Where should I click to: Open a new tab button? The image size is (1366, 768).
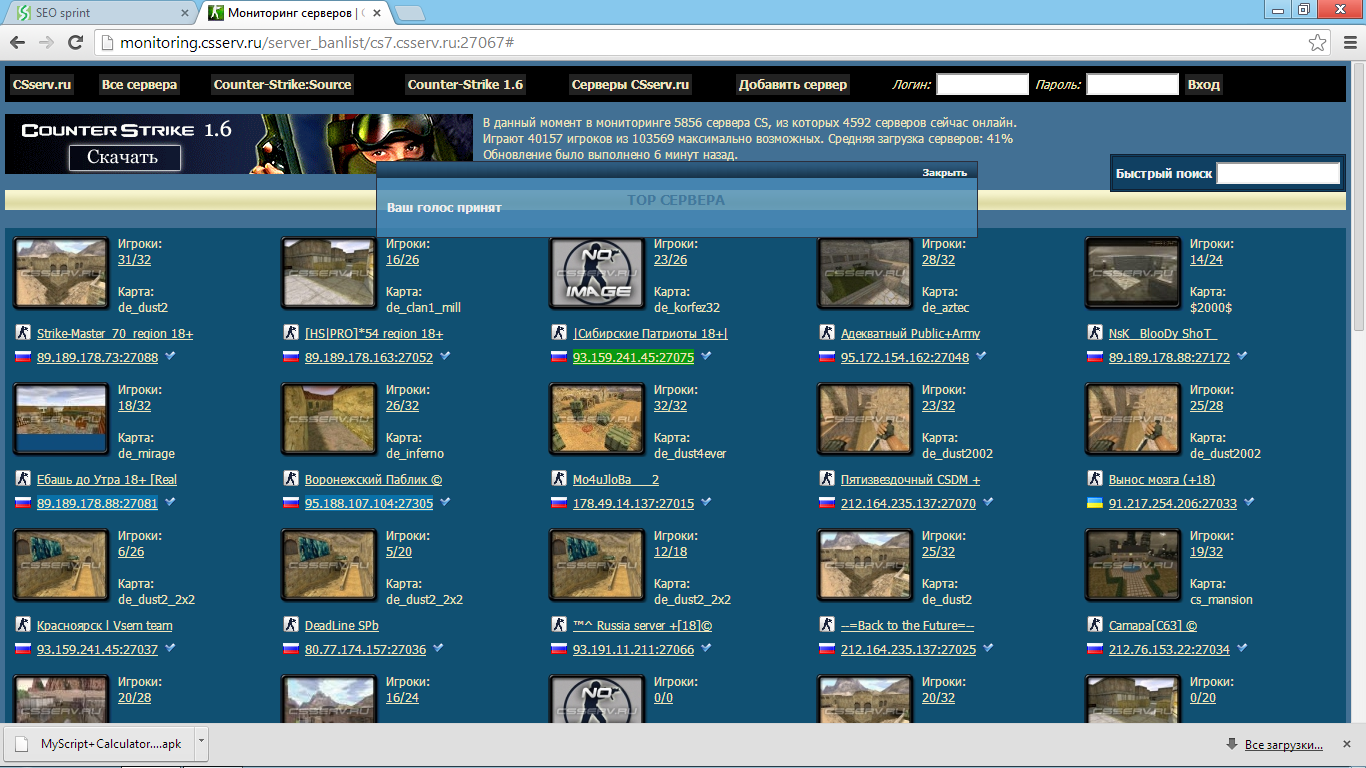[x=410, y=13]
